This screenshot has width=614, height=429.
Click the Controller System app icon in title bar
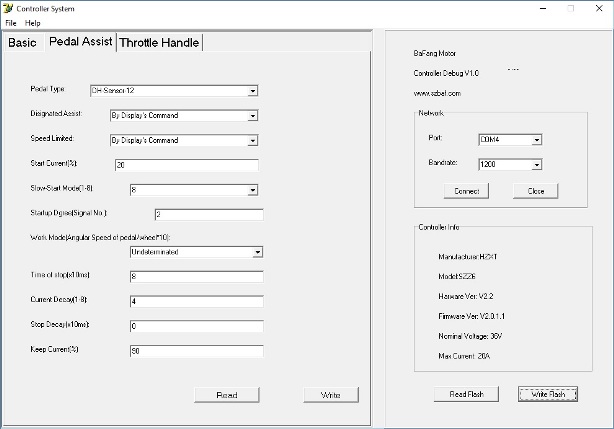pos(7,8)
